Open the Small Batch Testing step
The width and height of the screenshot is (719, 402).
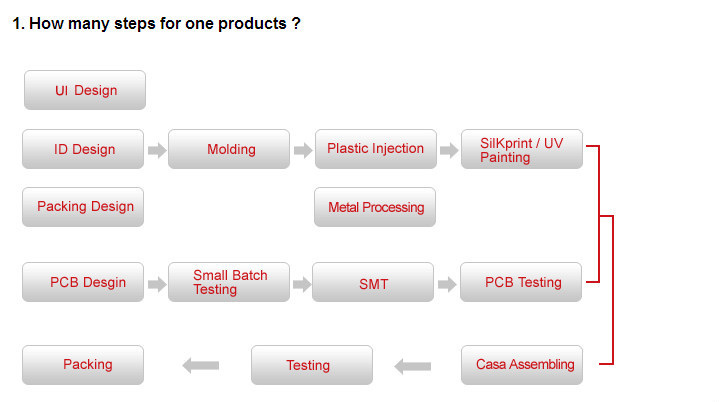tap(230, 282)
